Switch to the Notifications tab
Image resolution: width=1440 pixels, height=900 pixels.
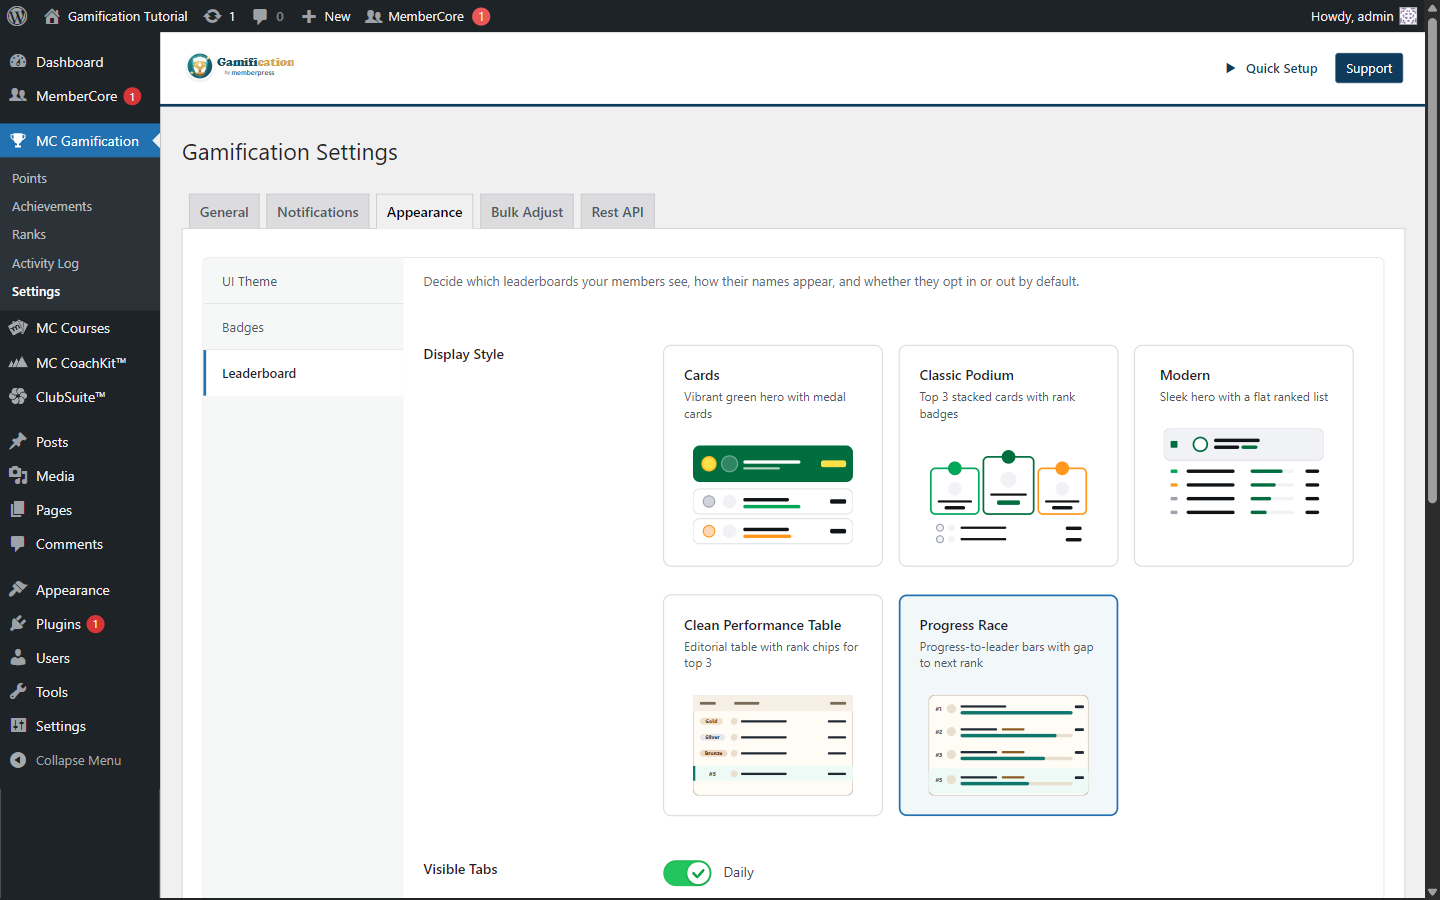coord(318,211)
